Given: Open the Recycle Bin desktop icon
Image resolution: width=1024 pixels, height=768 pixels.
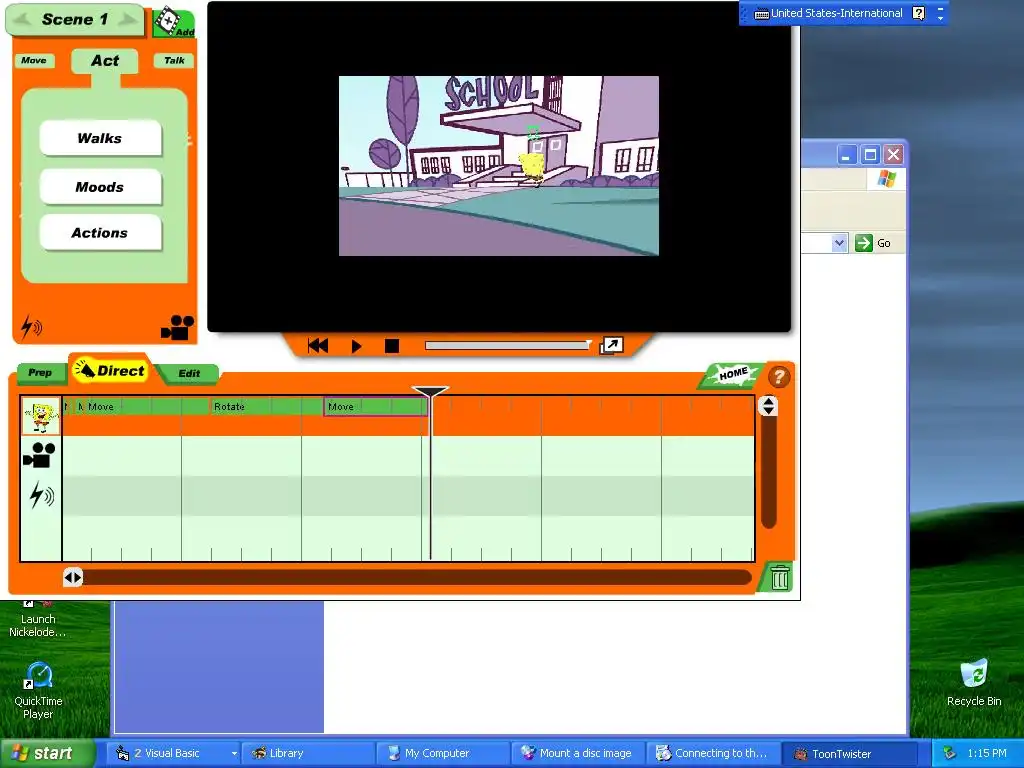Looking at the screenshot, I should (974, 683).
